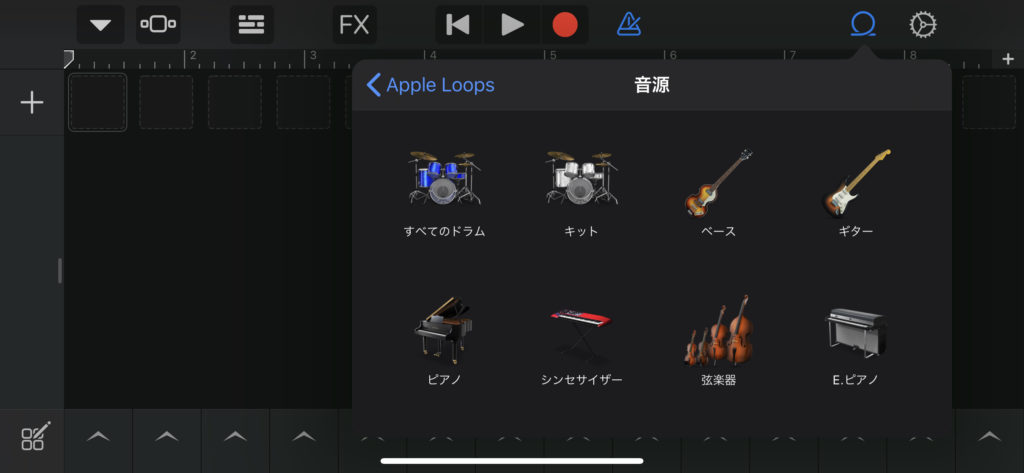
Task: Open the top-left downward triangle dropdown menu
Action: click(x=100, y=24)
